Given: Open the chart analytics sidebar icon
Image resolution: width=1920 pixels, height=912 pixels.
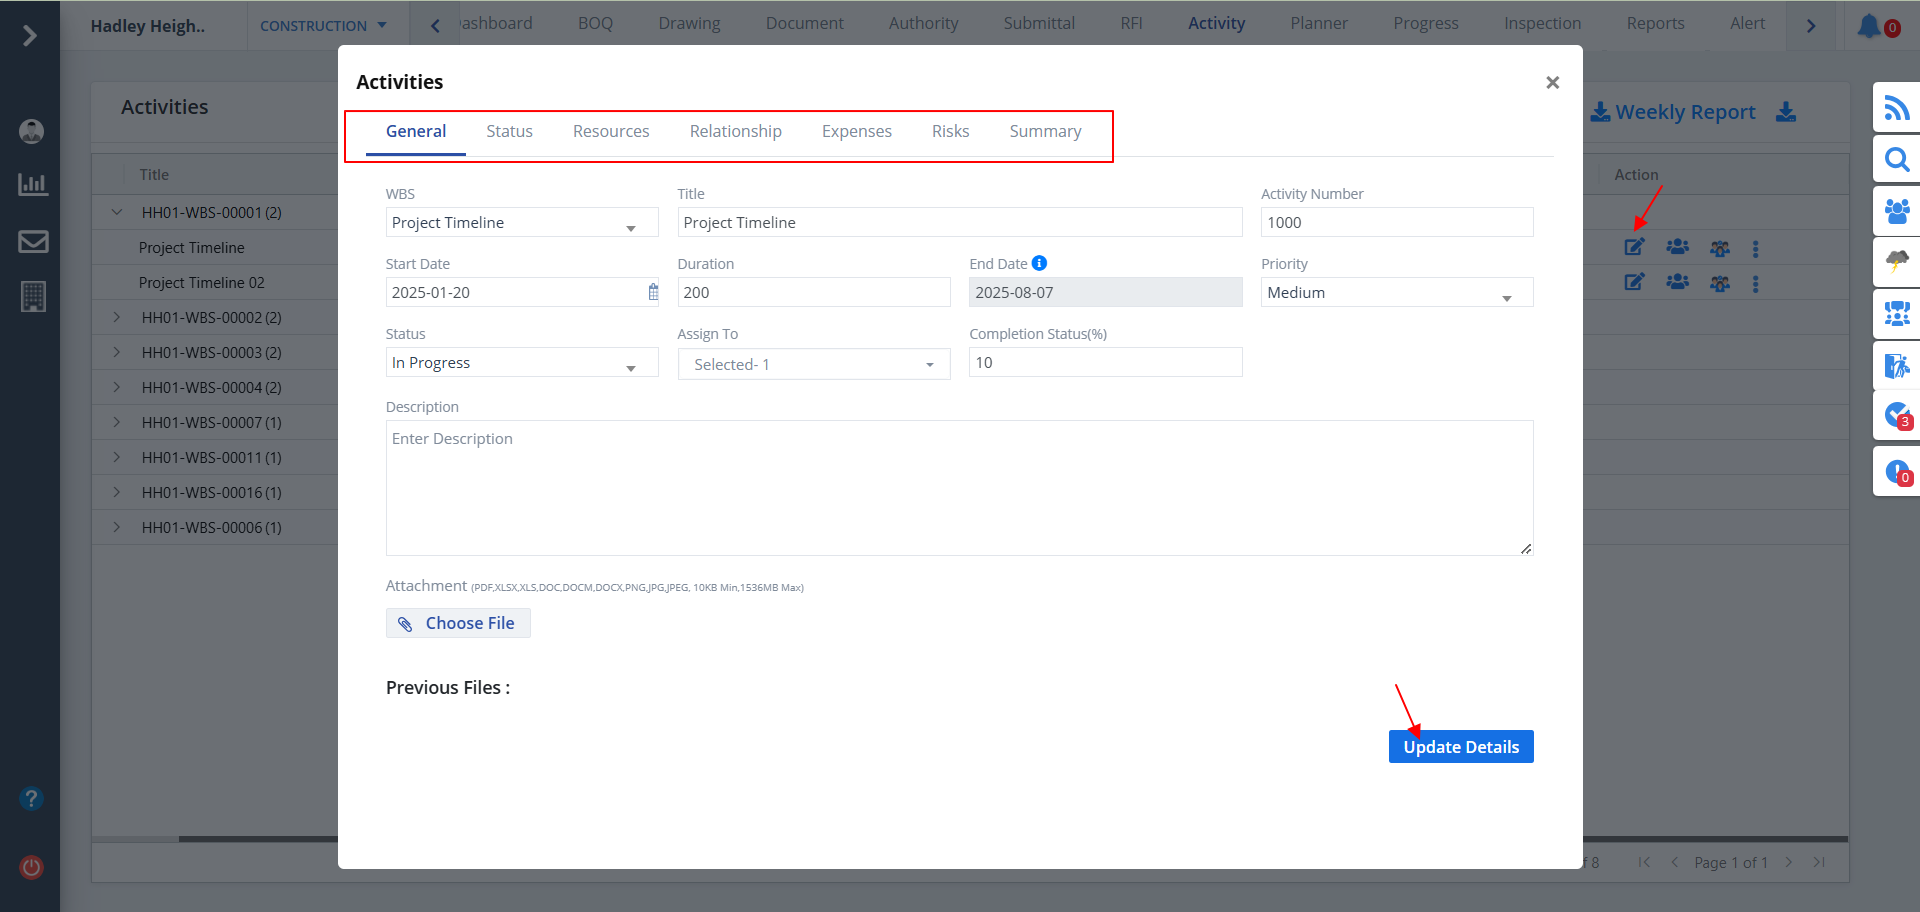Looking at the screenshot, I should point(33,184).
